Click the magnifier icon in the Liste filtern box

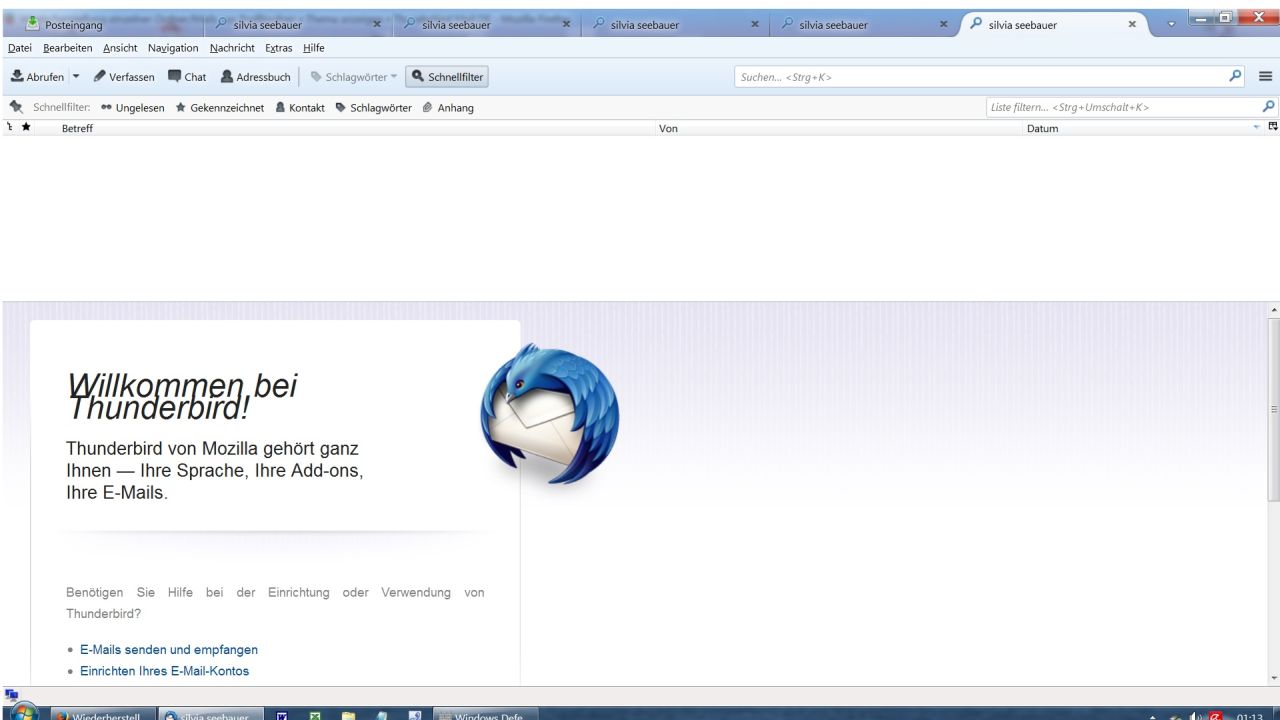pos(1270,107)
